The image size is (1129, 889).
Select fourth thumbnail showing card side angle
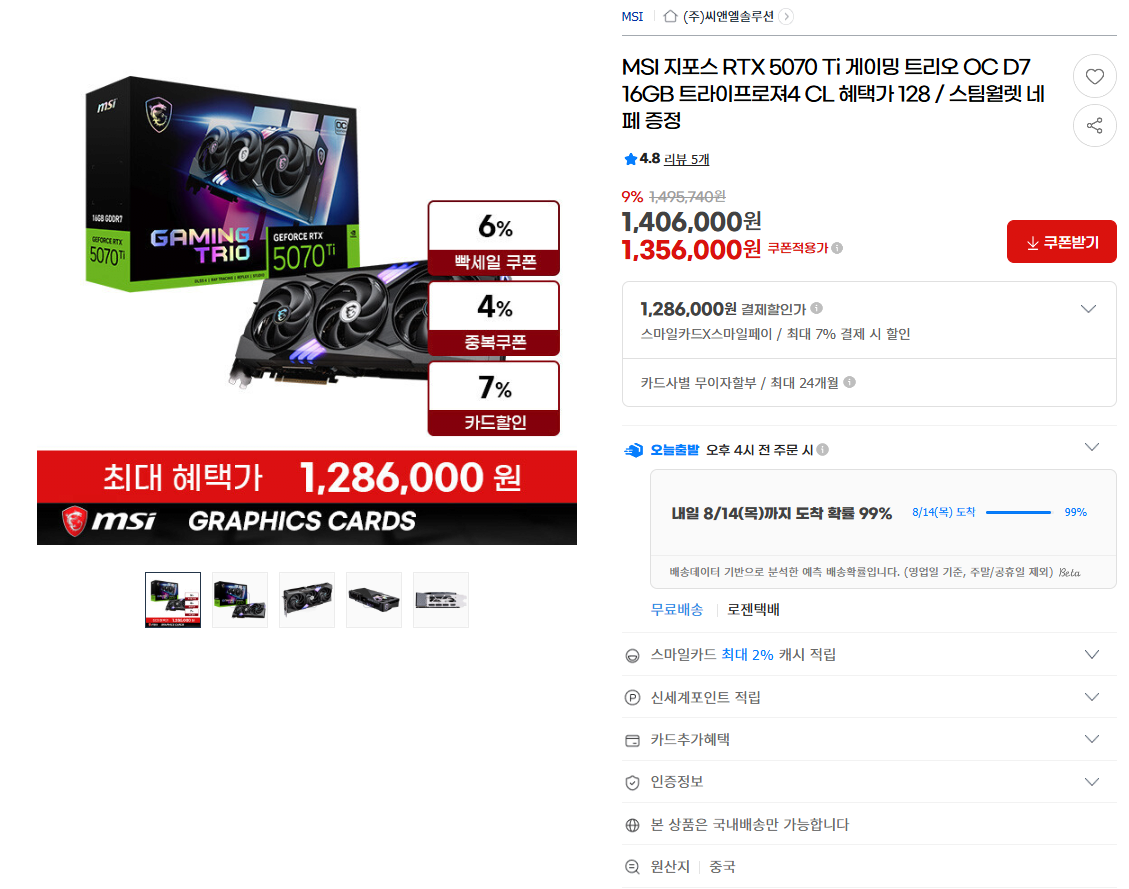[374, 600]
